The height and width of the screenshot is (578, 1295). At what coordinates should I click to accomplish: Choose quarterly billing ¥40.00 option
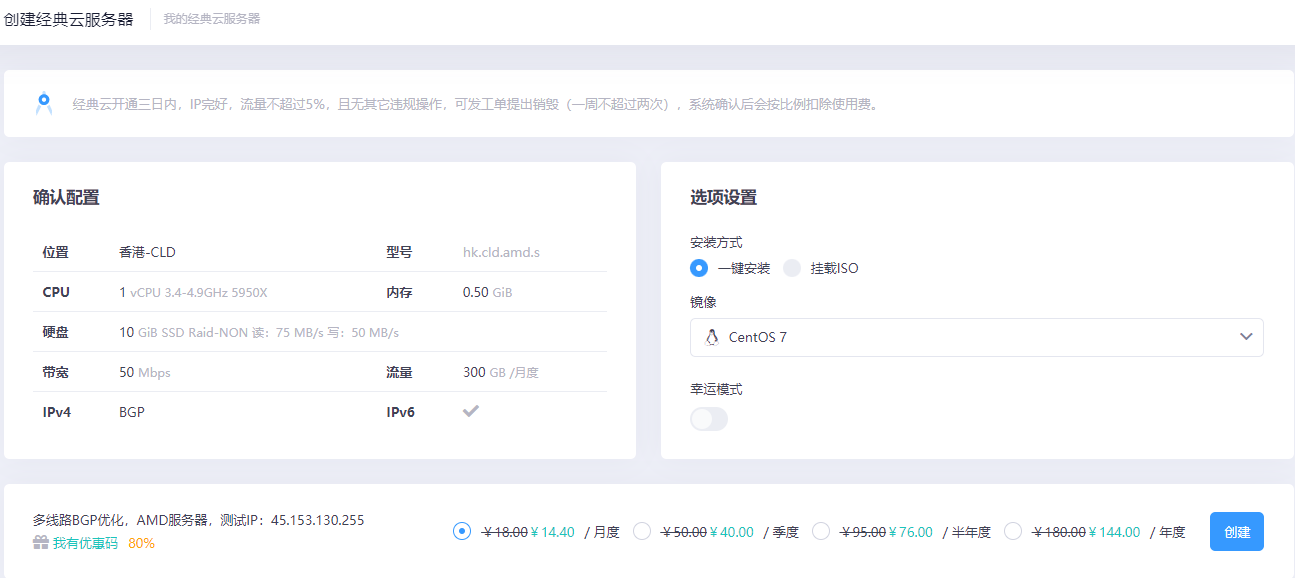642,531
